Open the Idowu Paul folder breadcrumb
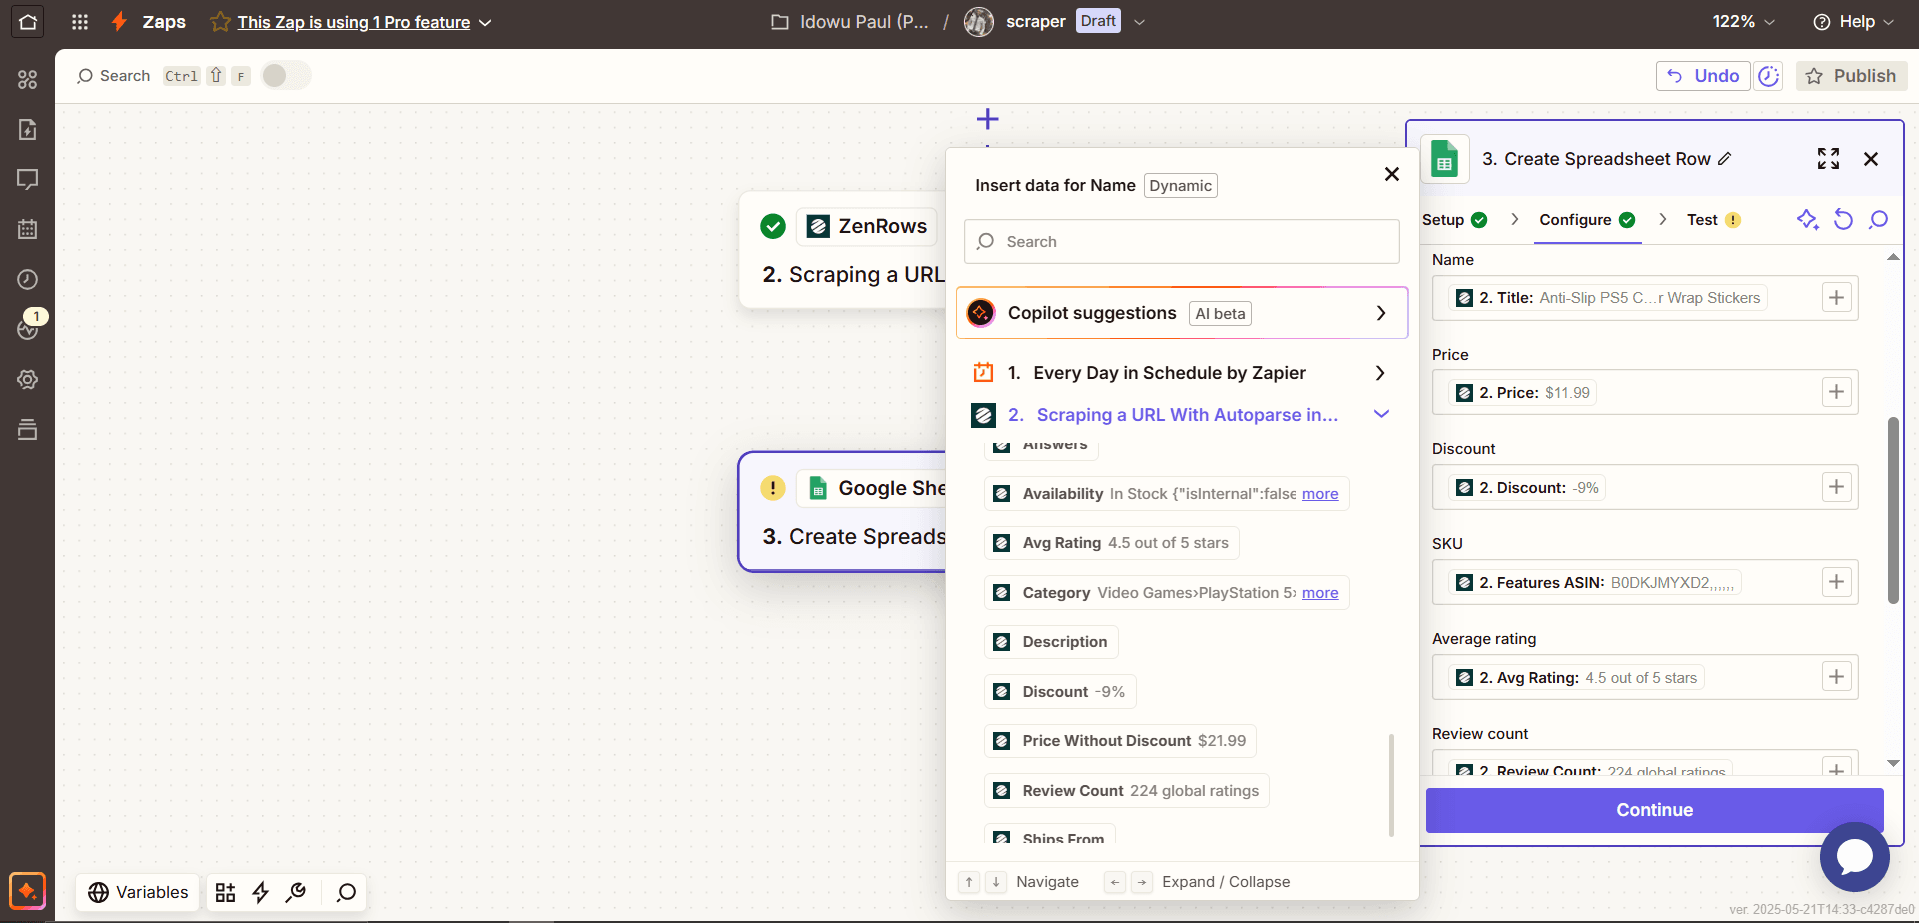 [x=849, y=21]
